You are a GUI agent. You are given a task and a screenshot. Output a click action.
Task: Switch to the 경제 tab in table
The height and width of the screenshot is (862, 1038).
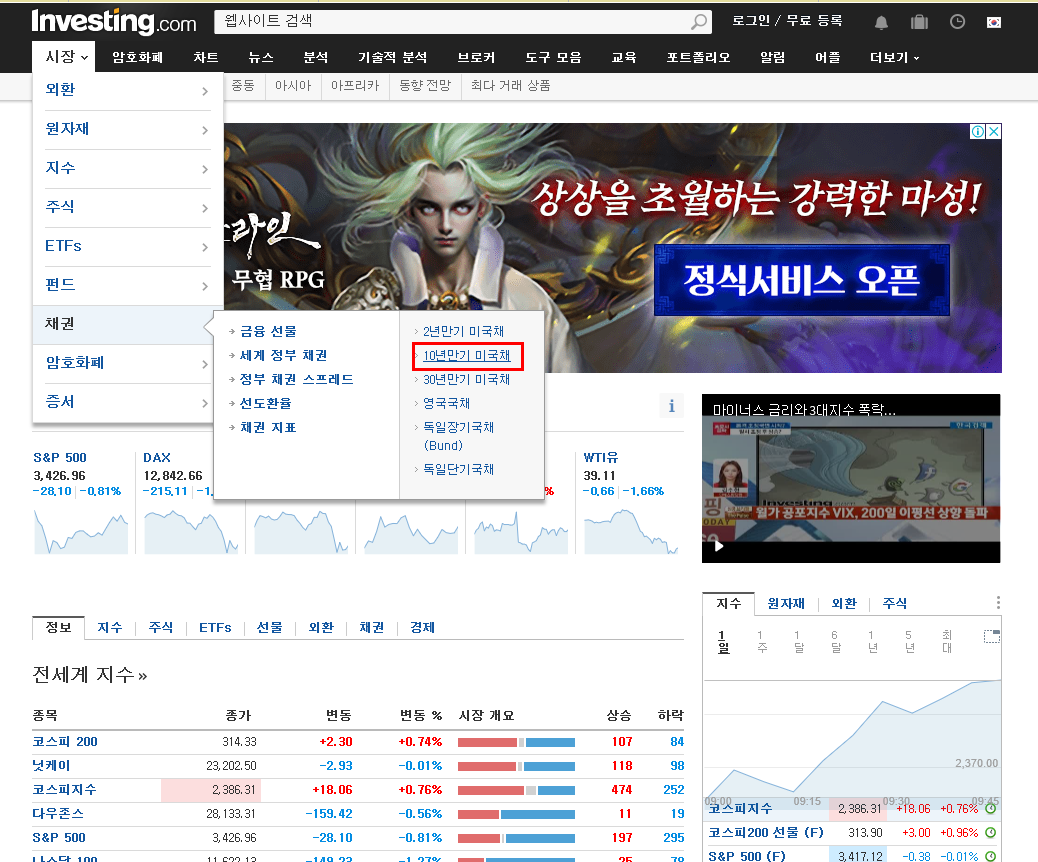[x=422, y=628]
